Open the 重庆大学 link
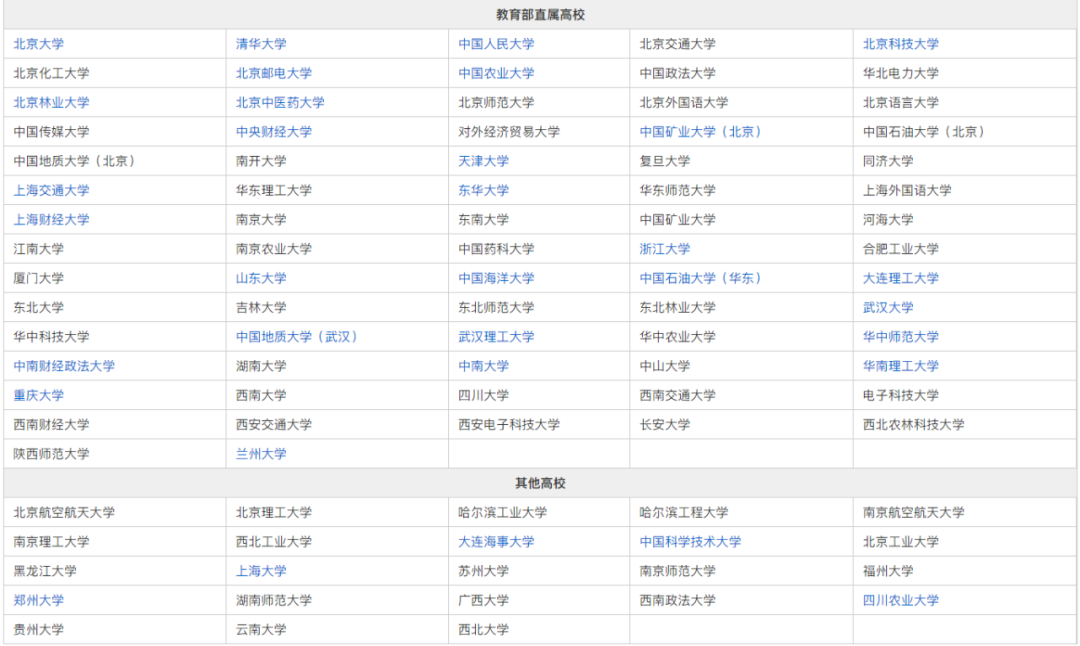The width and height of the screenshot is (1080, 646). pos(39,395)
